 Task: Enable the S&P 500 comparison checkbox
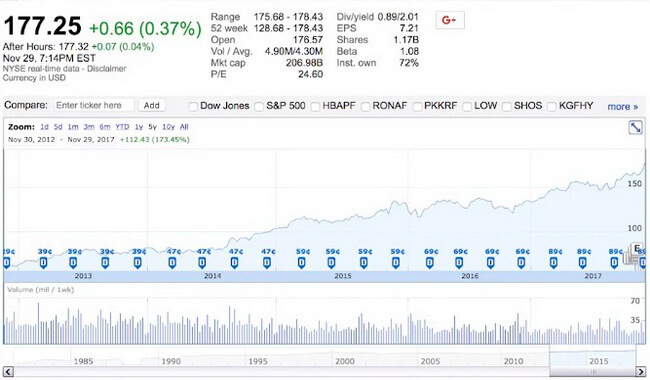pos(259,106)
